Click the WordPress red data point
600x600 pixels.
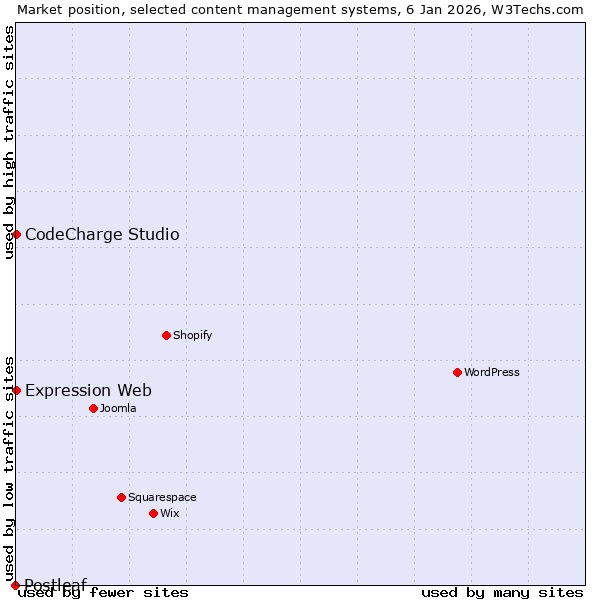click(457, 372)
